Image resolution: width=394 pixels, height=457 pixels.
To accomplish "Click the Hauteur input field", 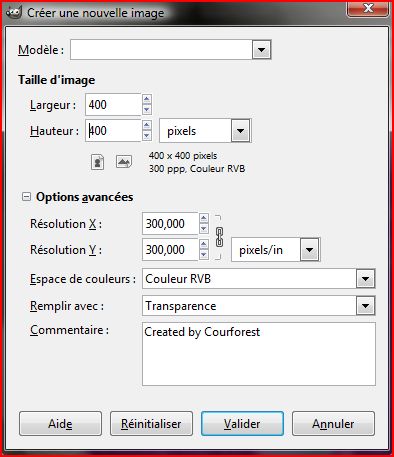I will coord(113,131).
